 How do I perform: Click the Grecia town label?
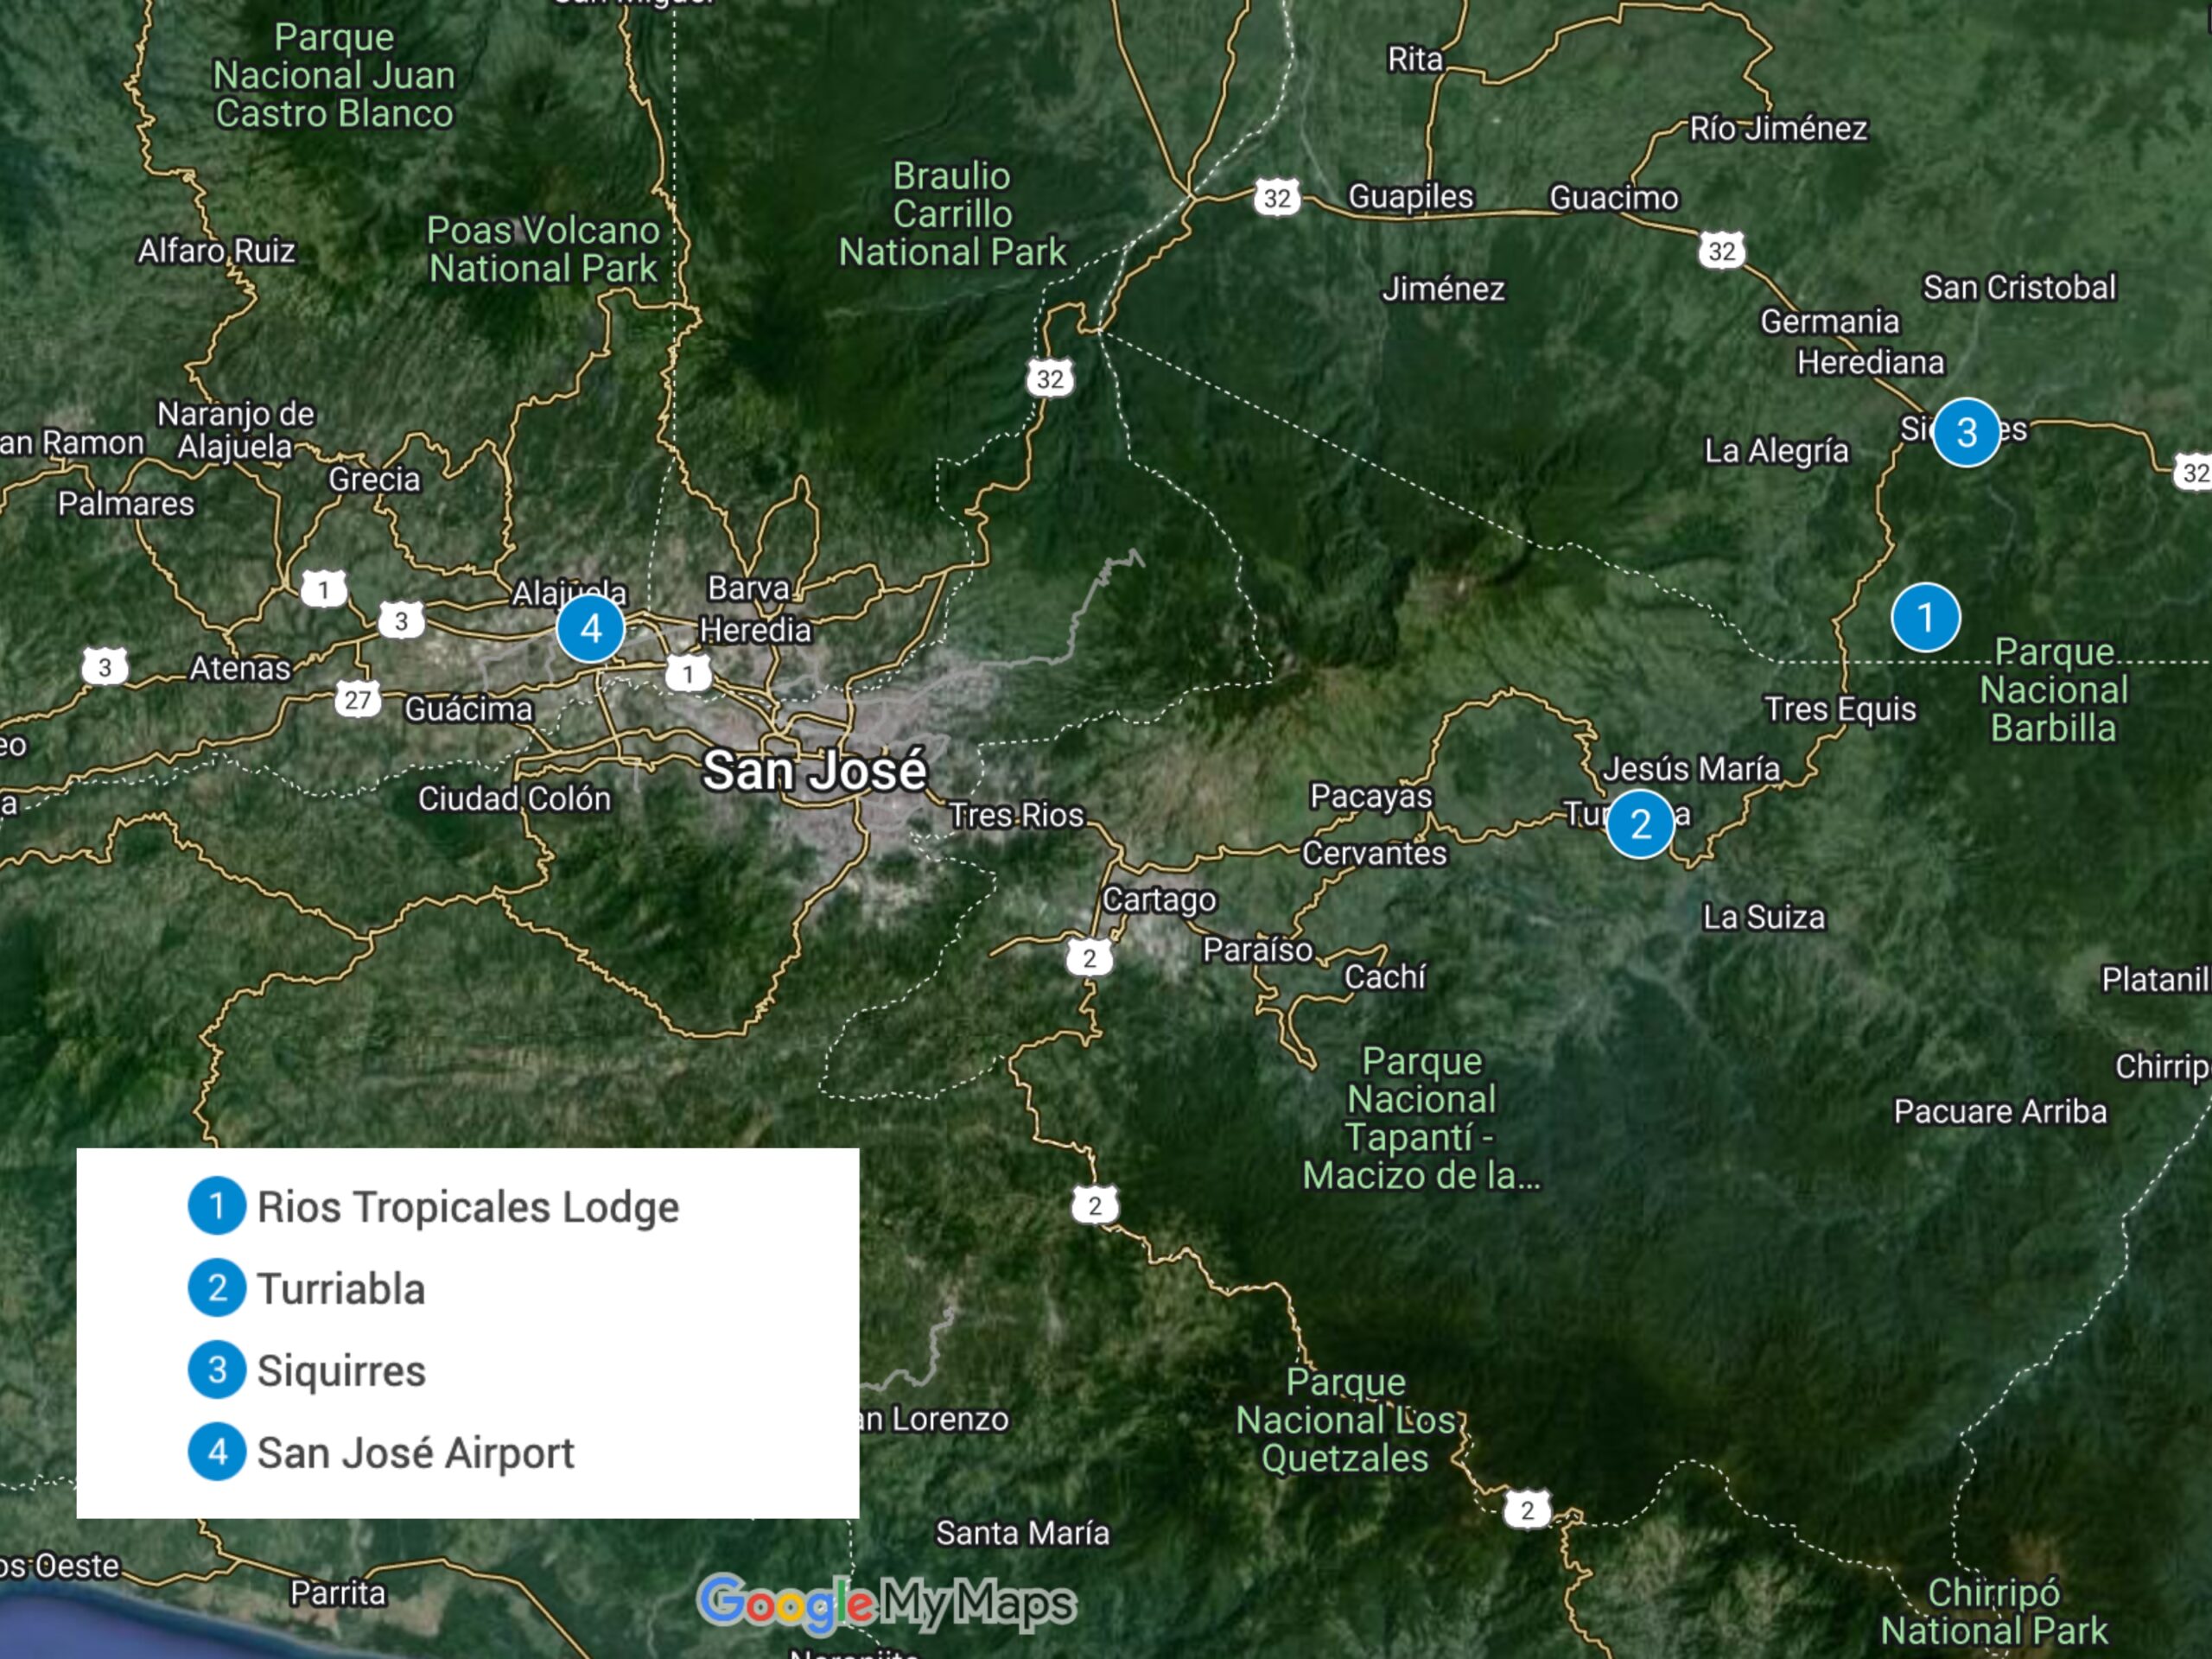[x=374, y=479]
